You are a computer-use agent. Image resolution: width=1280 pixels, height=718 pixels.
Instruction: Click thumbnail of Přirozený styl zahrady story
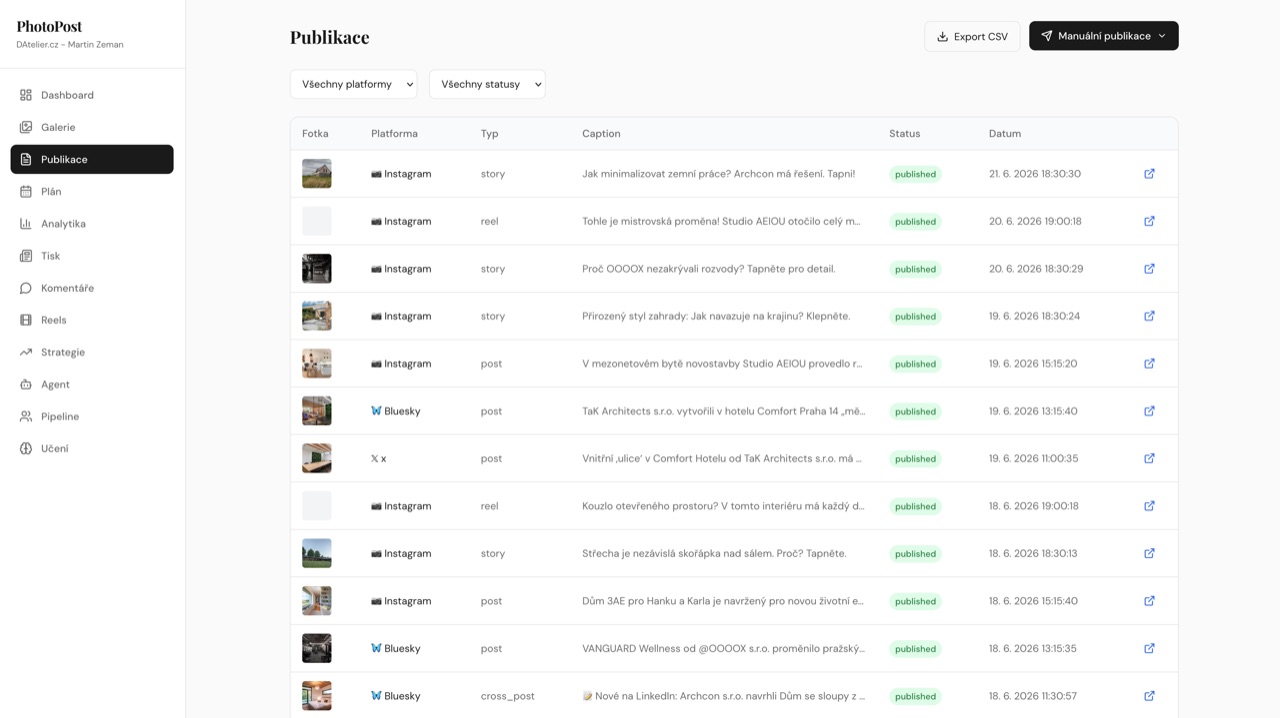tap(317, 316)
